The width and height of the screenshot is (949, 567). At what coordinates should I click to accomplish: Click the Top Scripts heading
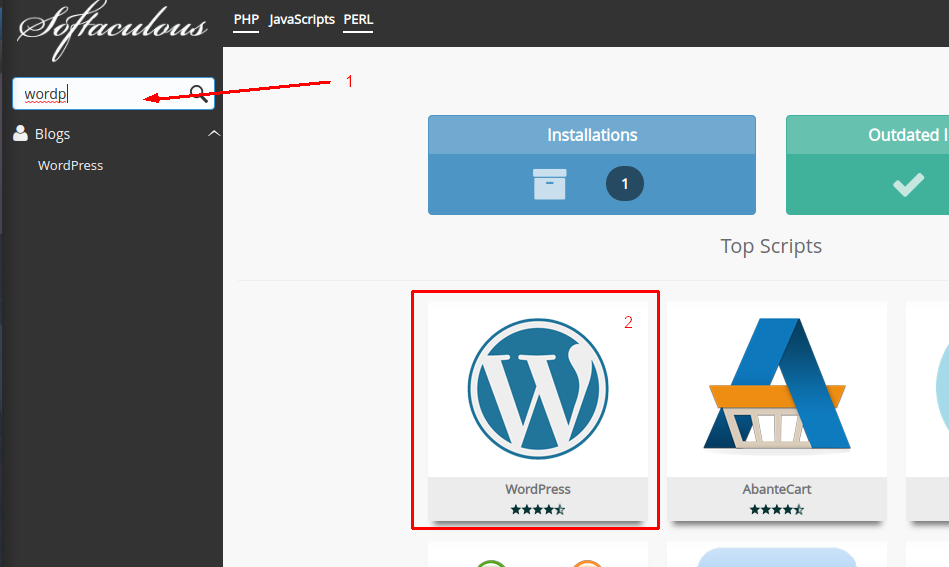point(771,246)
